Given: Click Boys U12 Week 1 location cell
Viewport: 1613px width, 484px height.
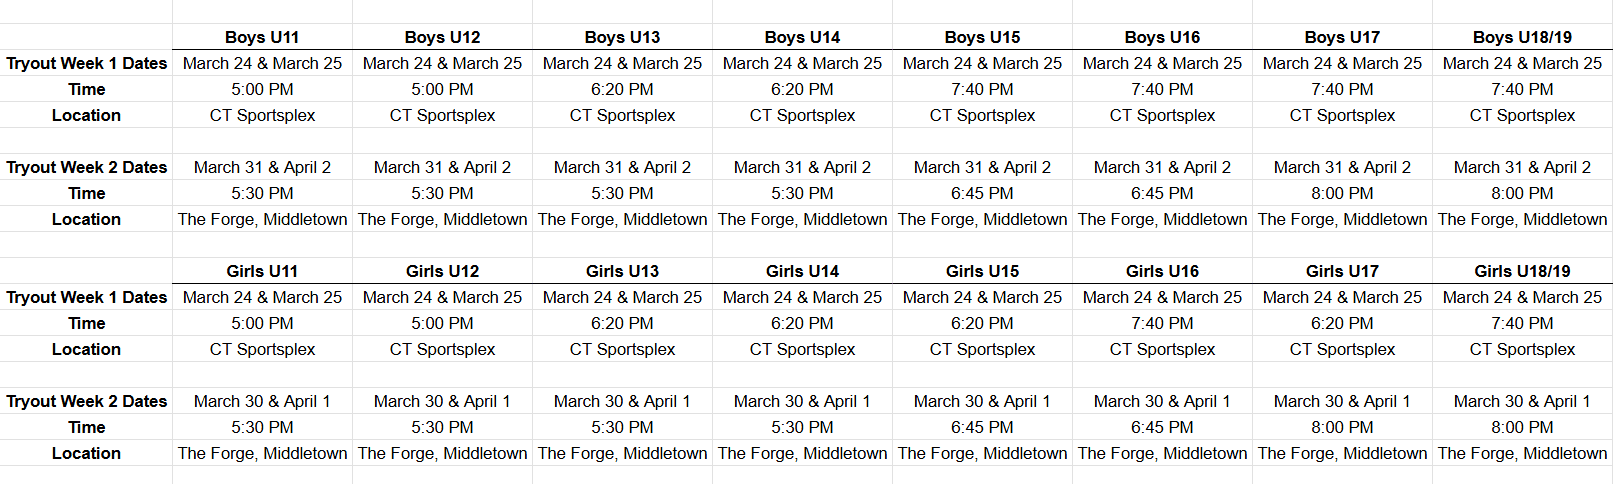Looking at the screenshot, I should [442, 115].
